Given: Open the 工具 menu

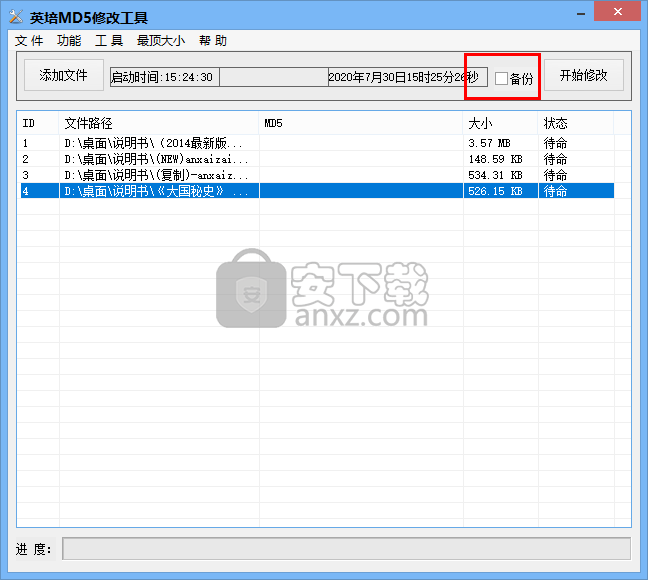Looking at the screenshot, I should click(x=109, y=41).
